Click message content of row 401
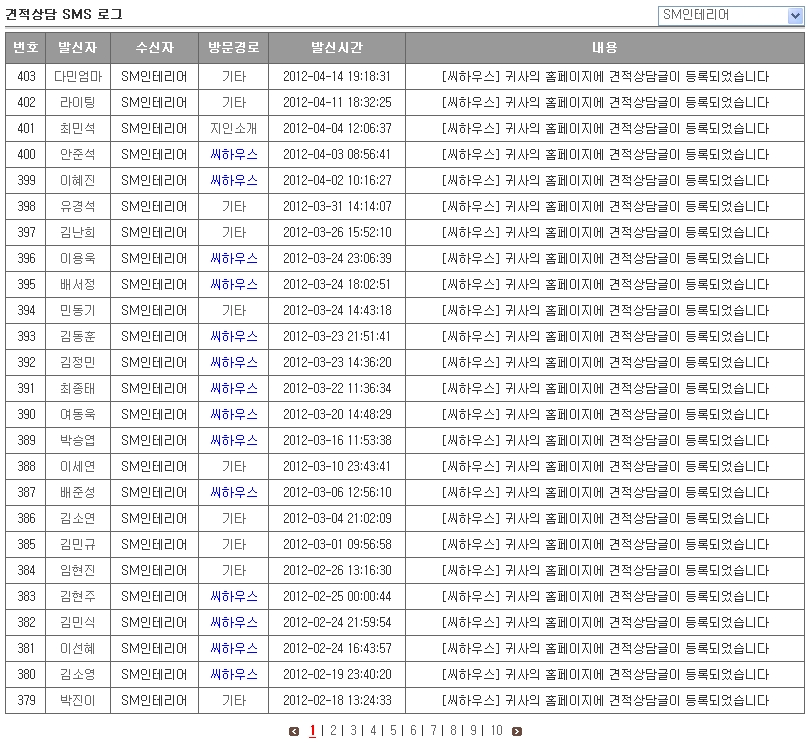Screen dimensions: 810x743 605,128
